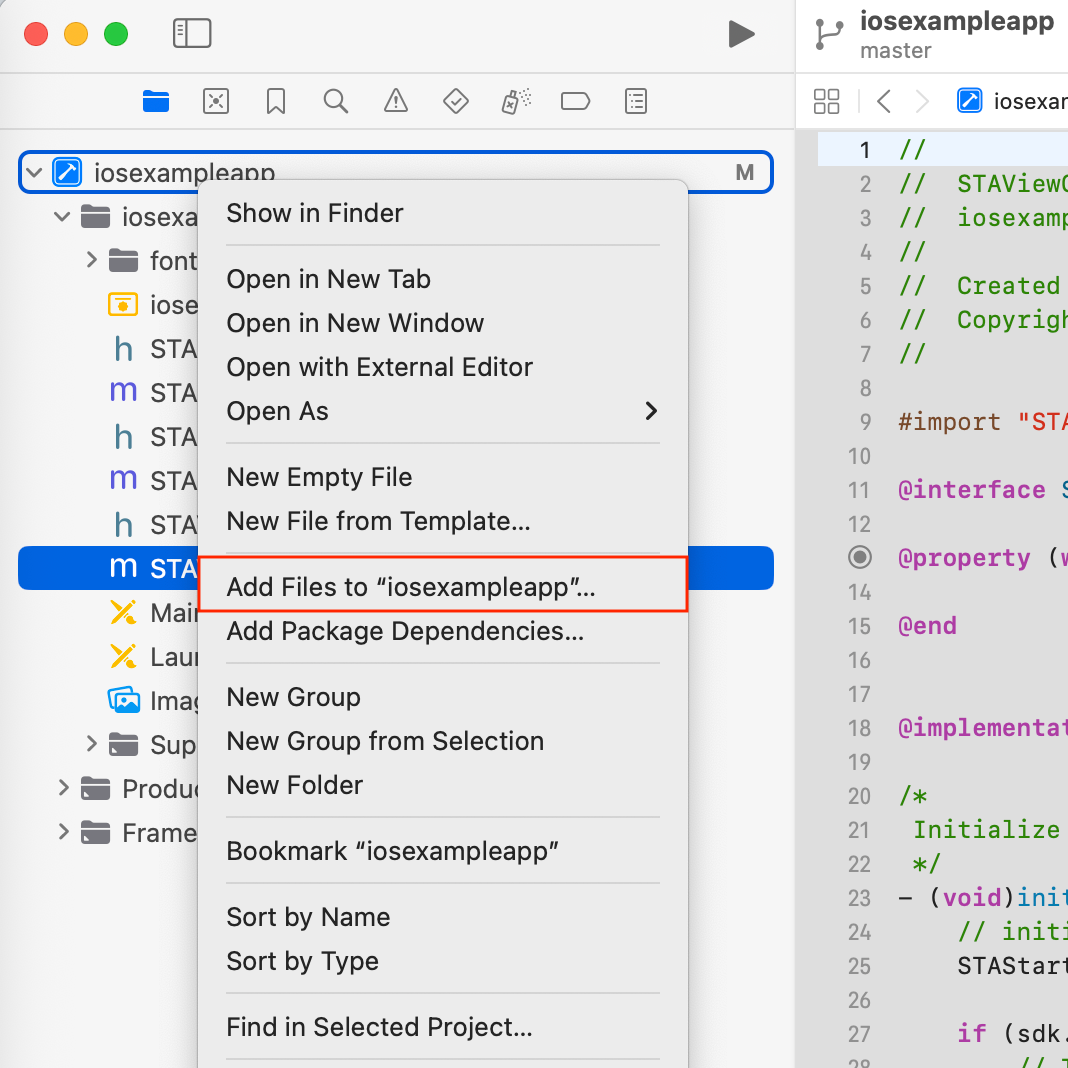Open the Find navigator magnifier
Screen dimensions: 1068x1068
pos(336,101)
